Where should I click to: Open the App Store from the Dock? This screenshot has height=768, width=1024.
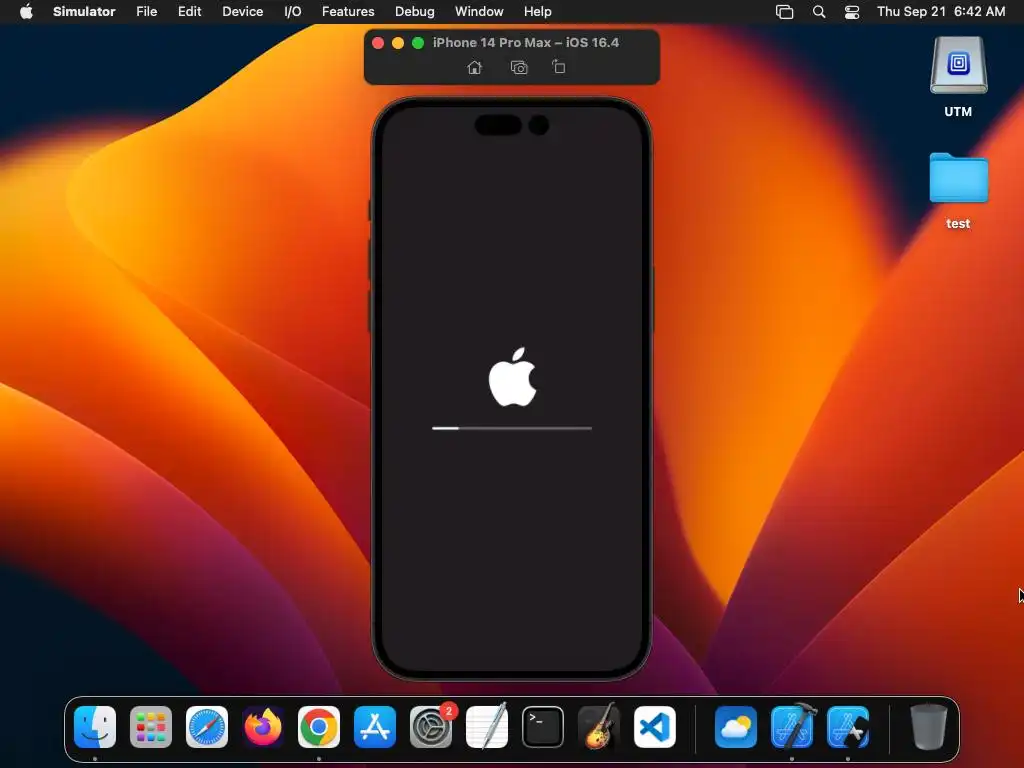tap(375, 727)
